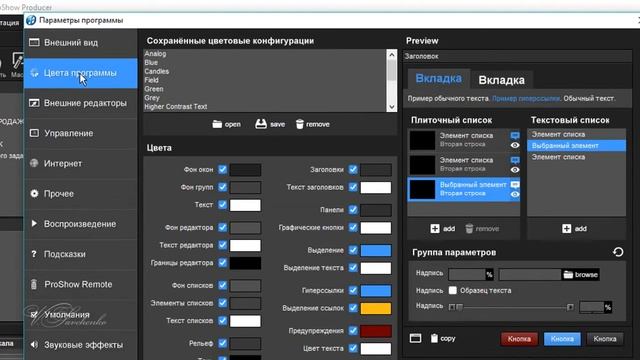Image resolution: width=640 pixels, height=360 pixels.
Task: Click comment icon on first tile item
Action: coord(515,136)
